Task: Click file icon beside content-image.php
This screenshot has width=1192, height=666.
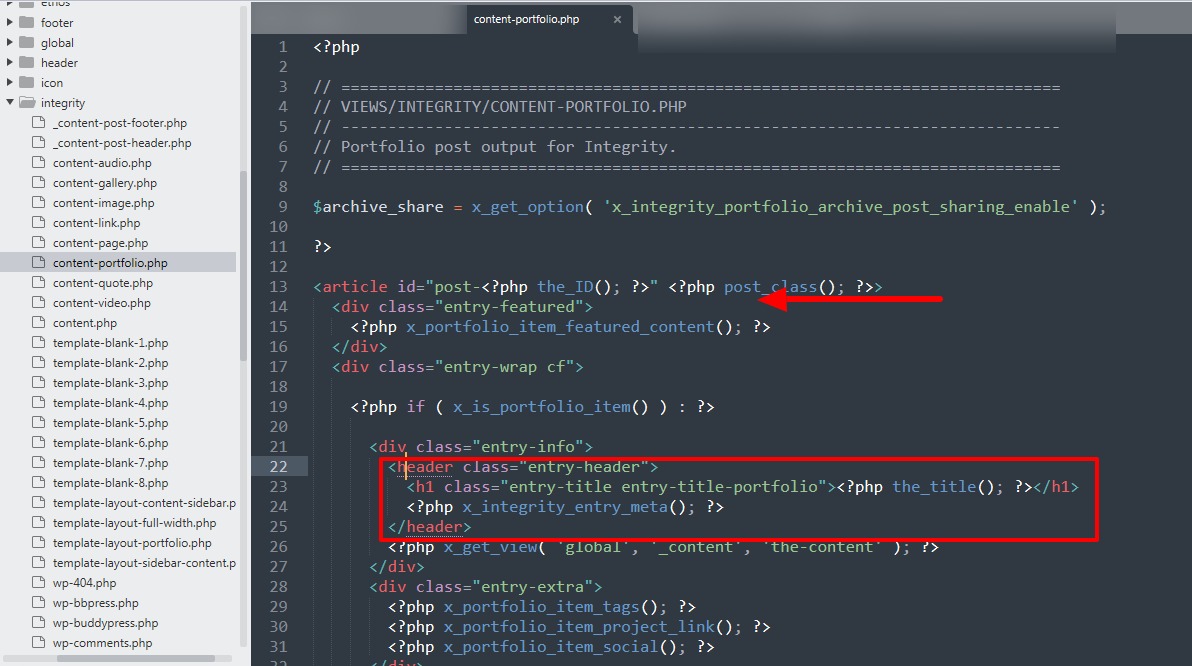Action: pos(39,201)
